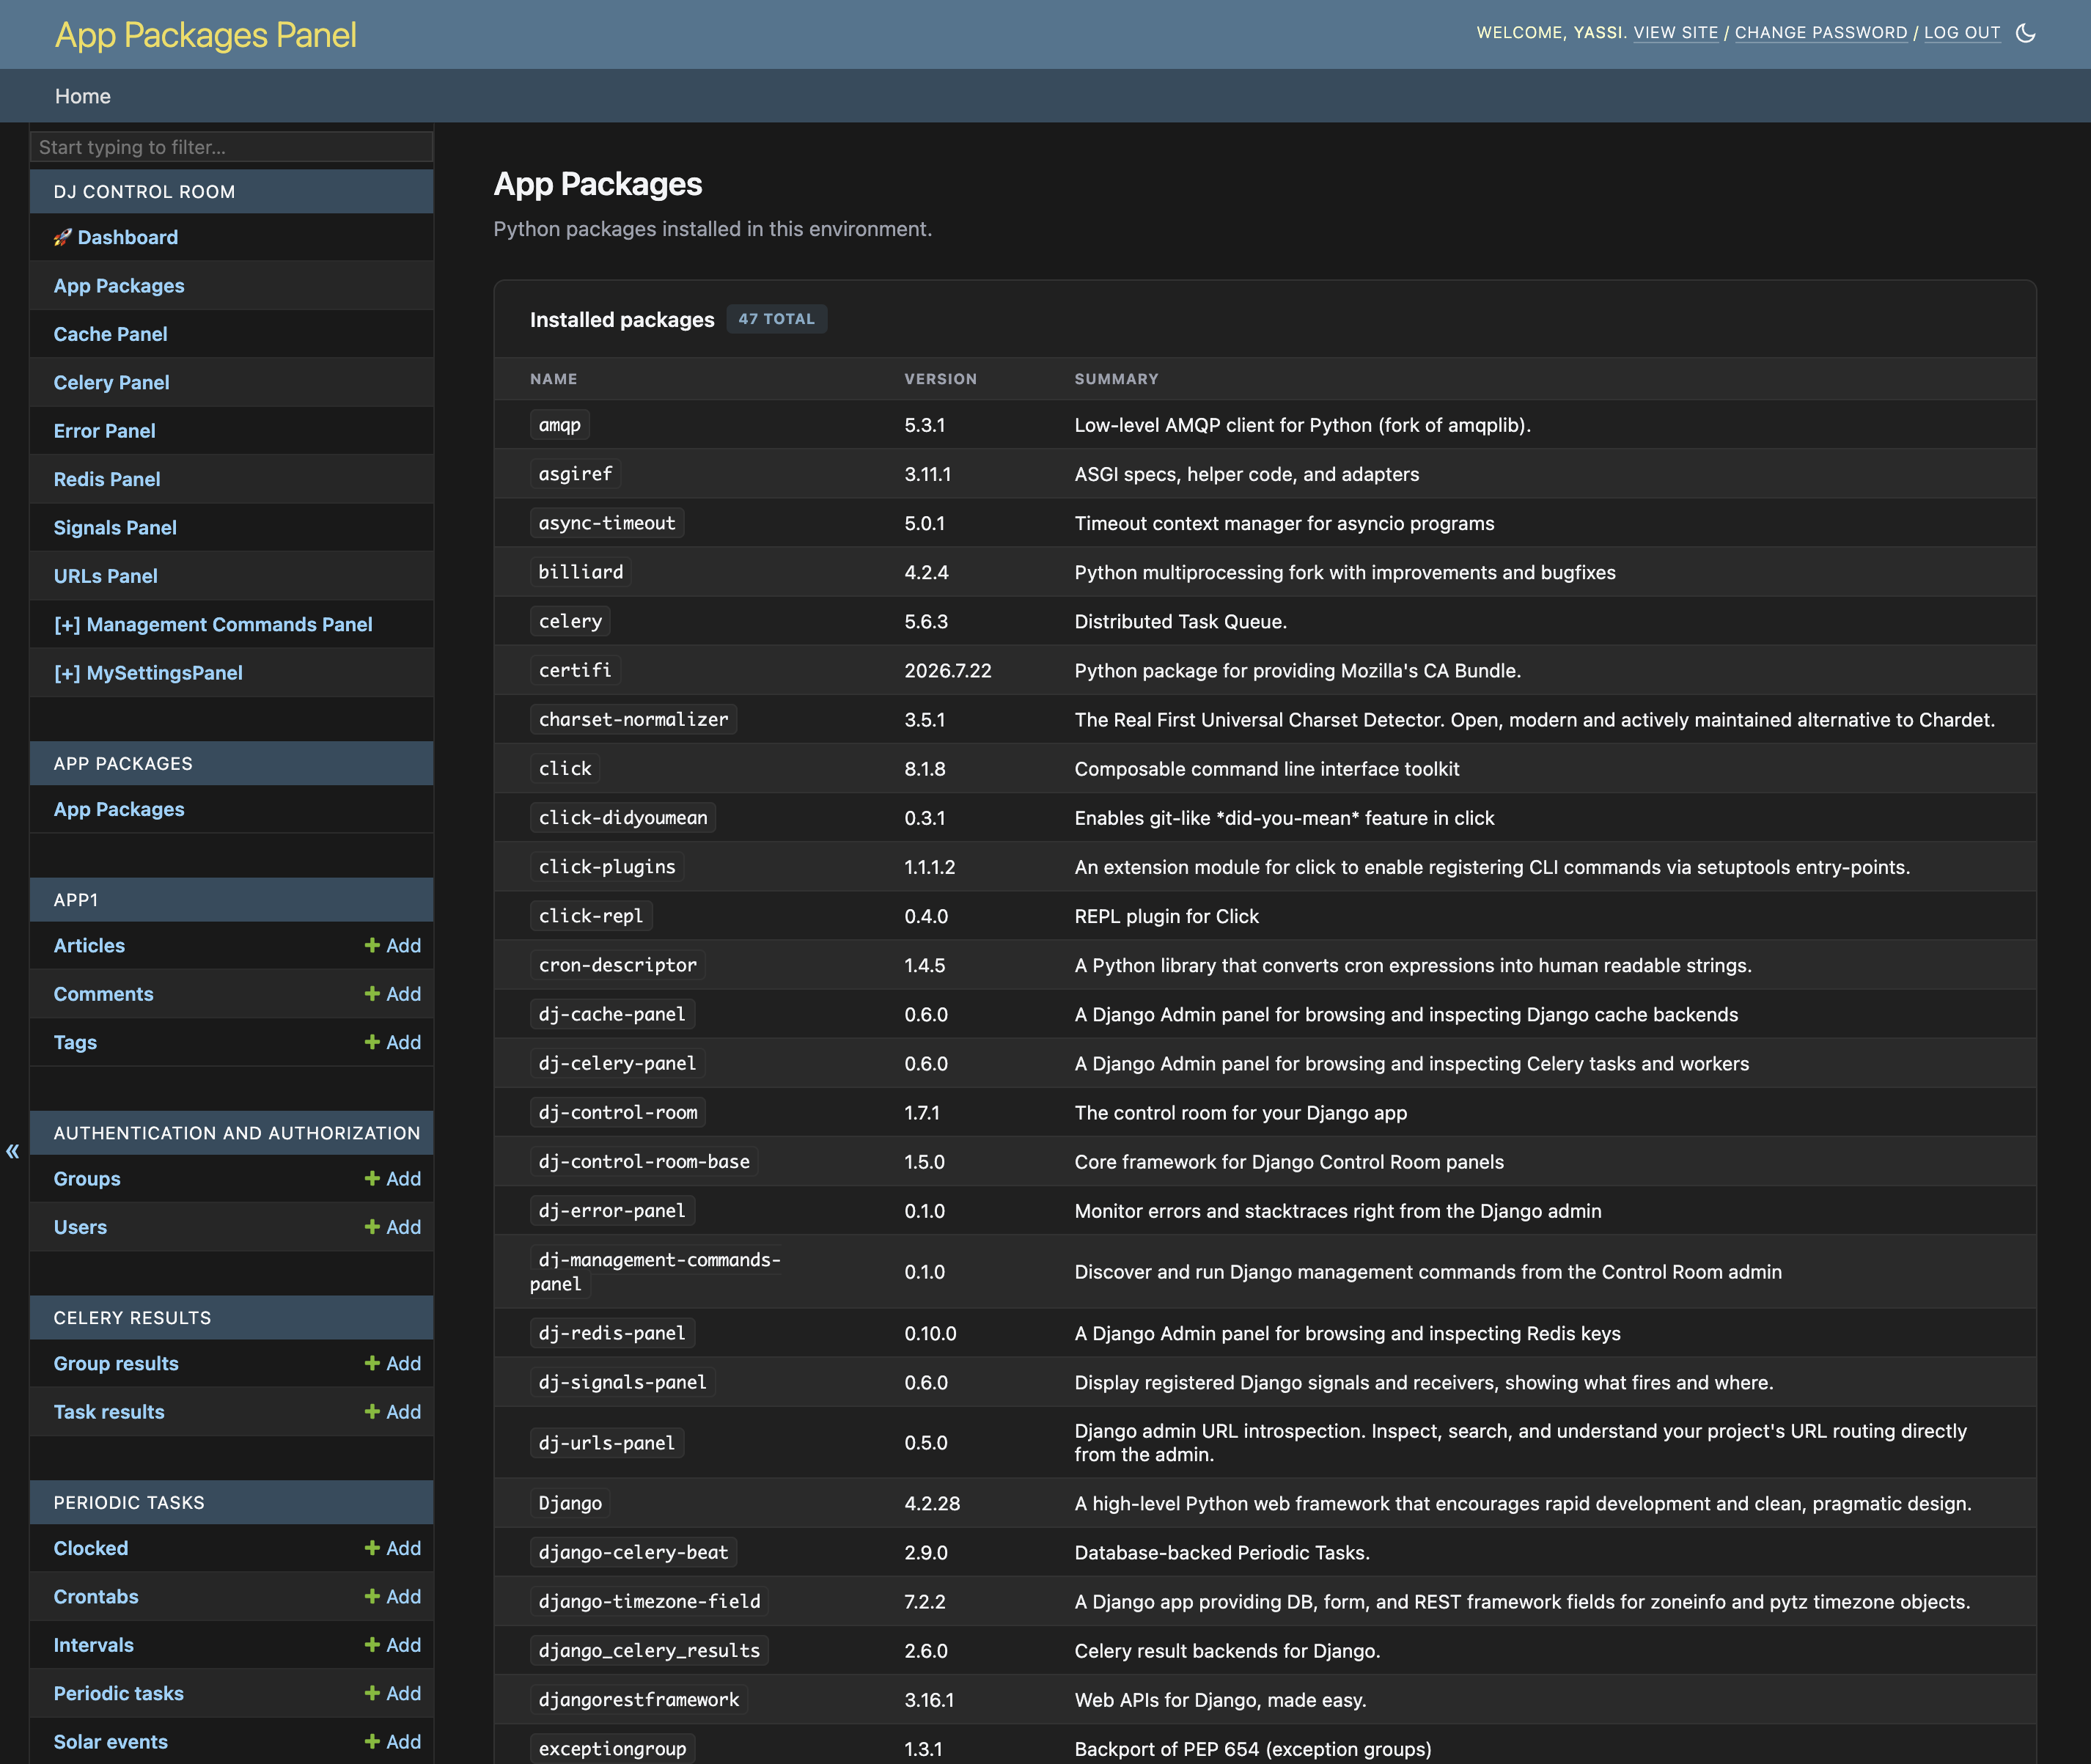2091x1764 pixels.
Task: Click the plus icon to add Articles
Action: pyautogui.click(x=372, y=945)
